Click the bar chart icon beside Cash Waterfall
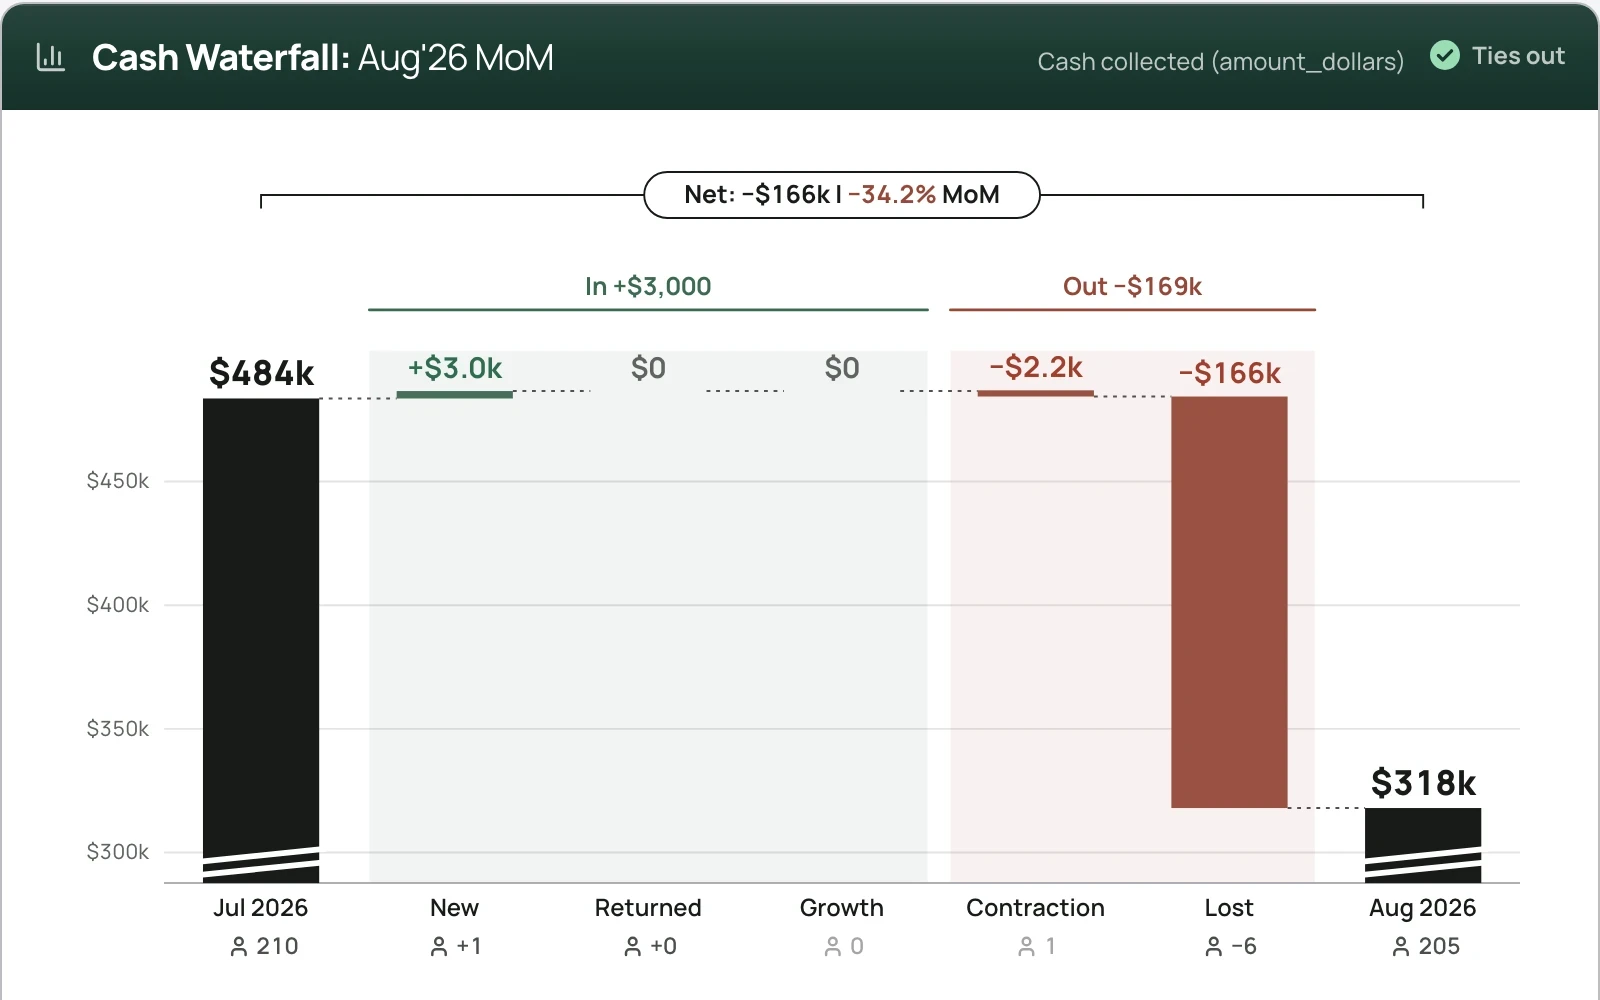 [x=50, y=58]
